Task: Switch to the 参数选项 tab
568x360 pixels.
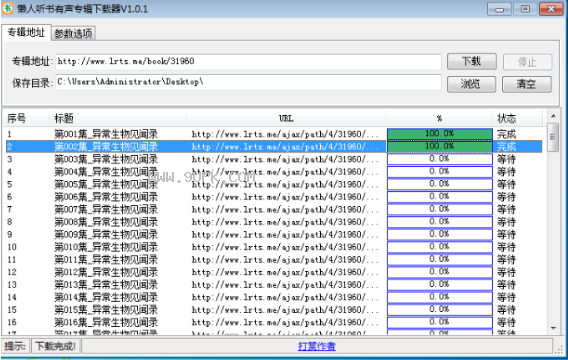Action: tap(74, 33)
